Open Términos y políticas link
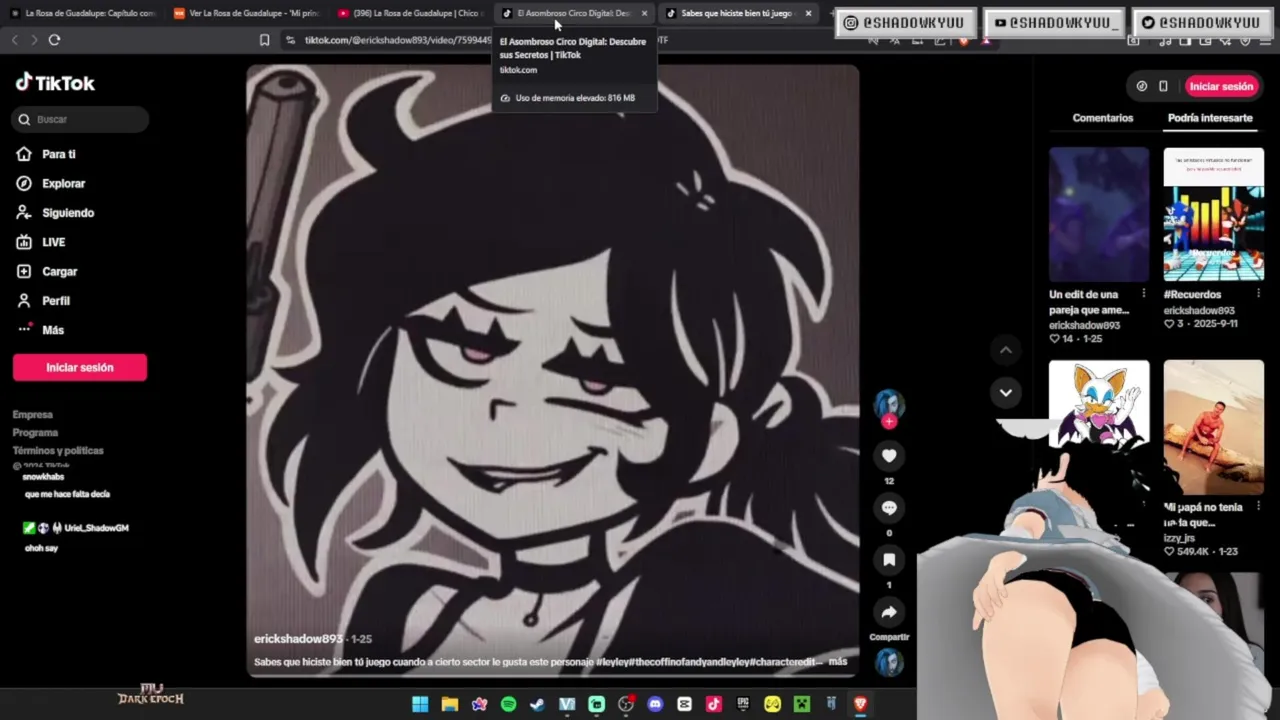The image size is (1280, 720). [58, 450]
